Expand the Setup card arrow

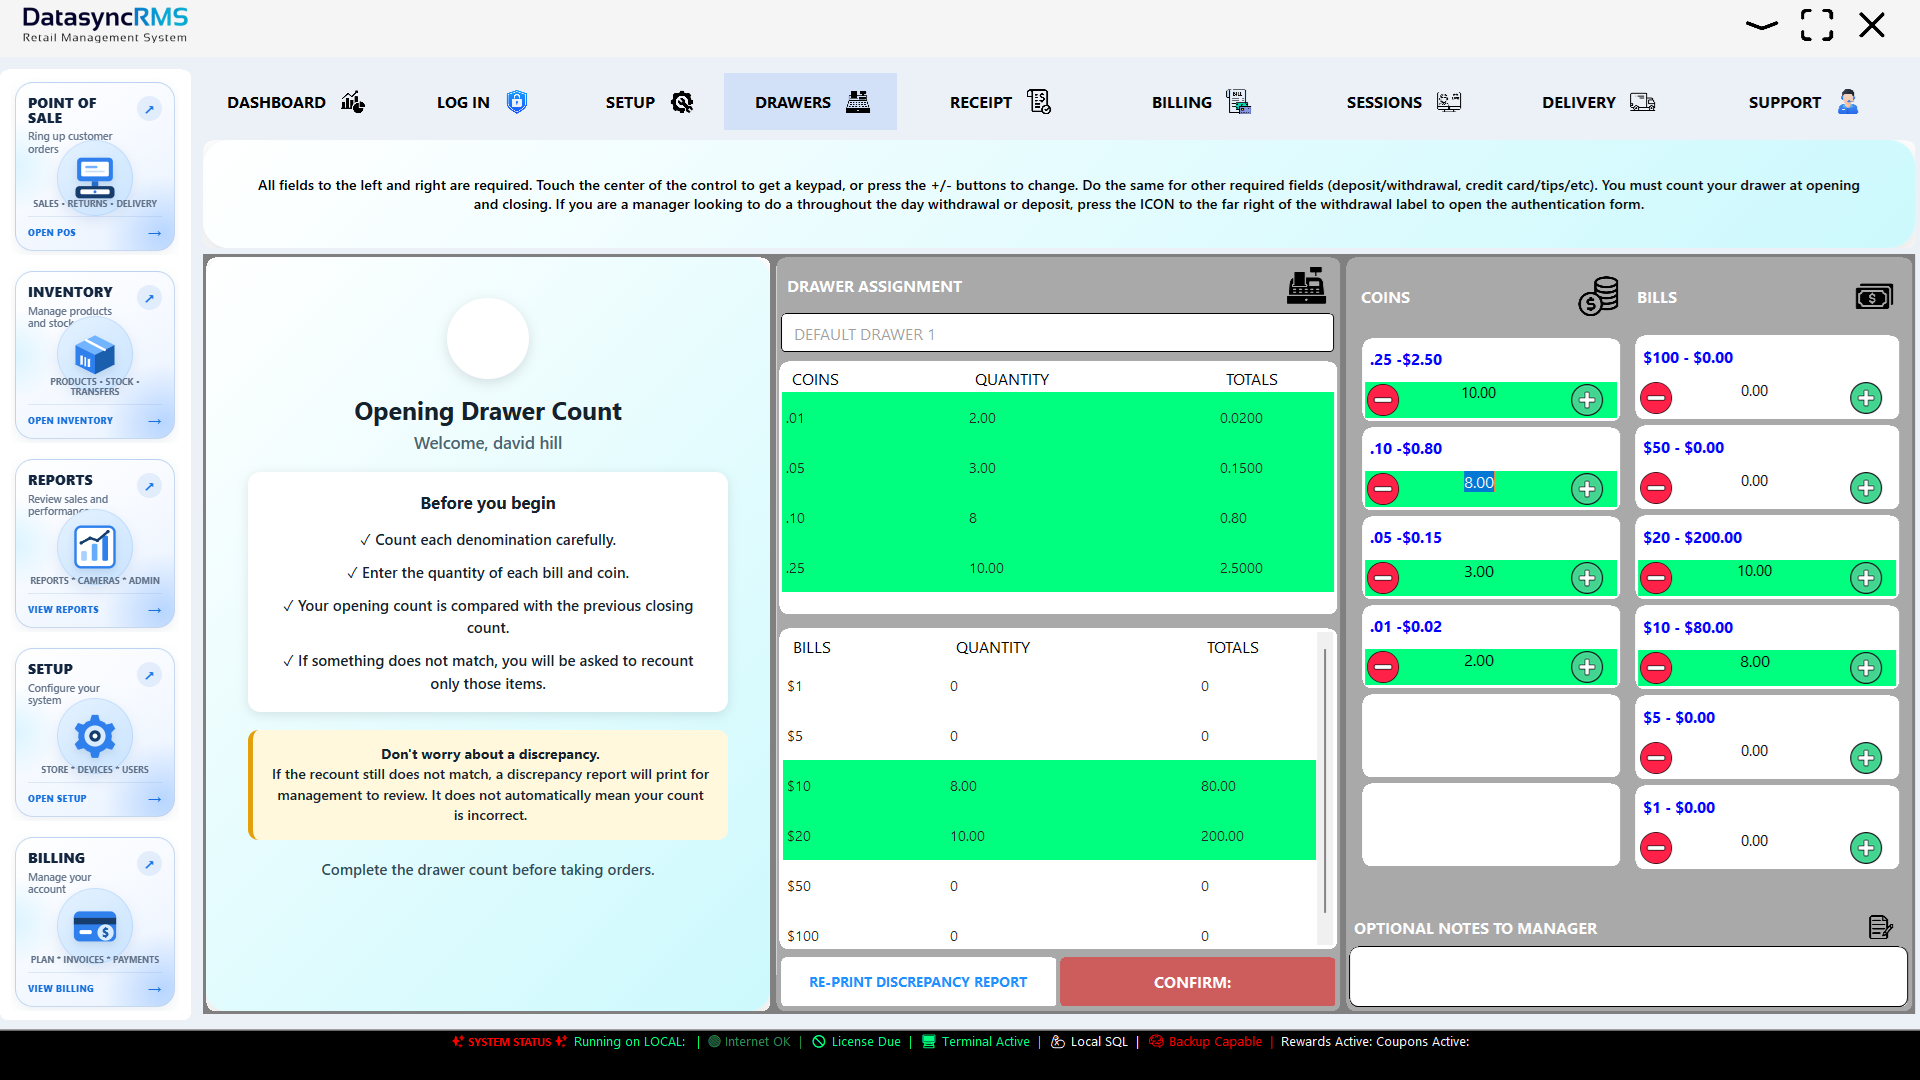[149, 675]
